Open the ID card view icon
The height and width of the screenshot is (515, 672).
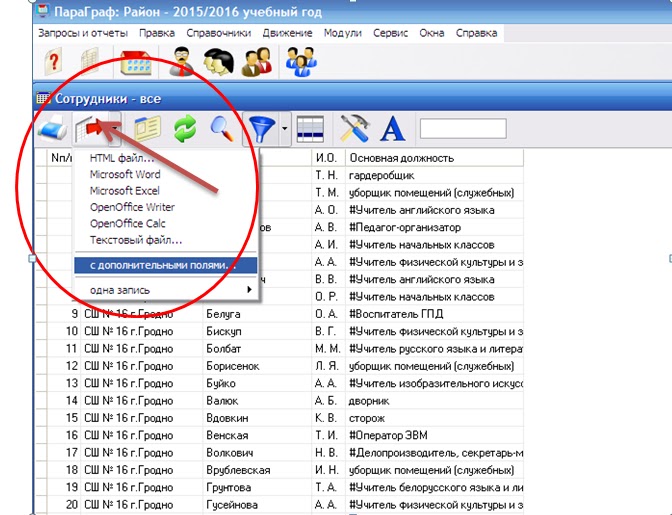(x=147, y=129)
